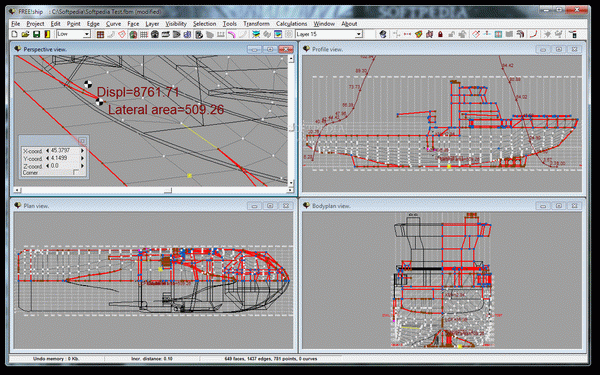Tick the Corner checkbox in the coordinates panel
Screen dimensions: 600x375
click(76, 173)
